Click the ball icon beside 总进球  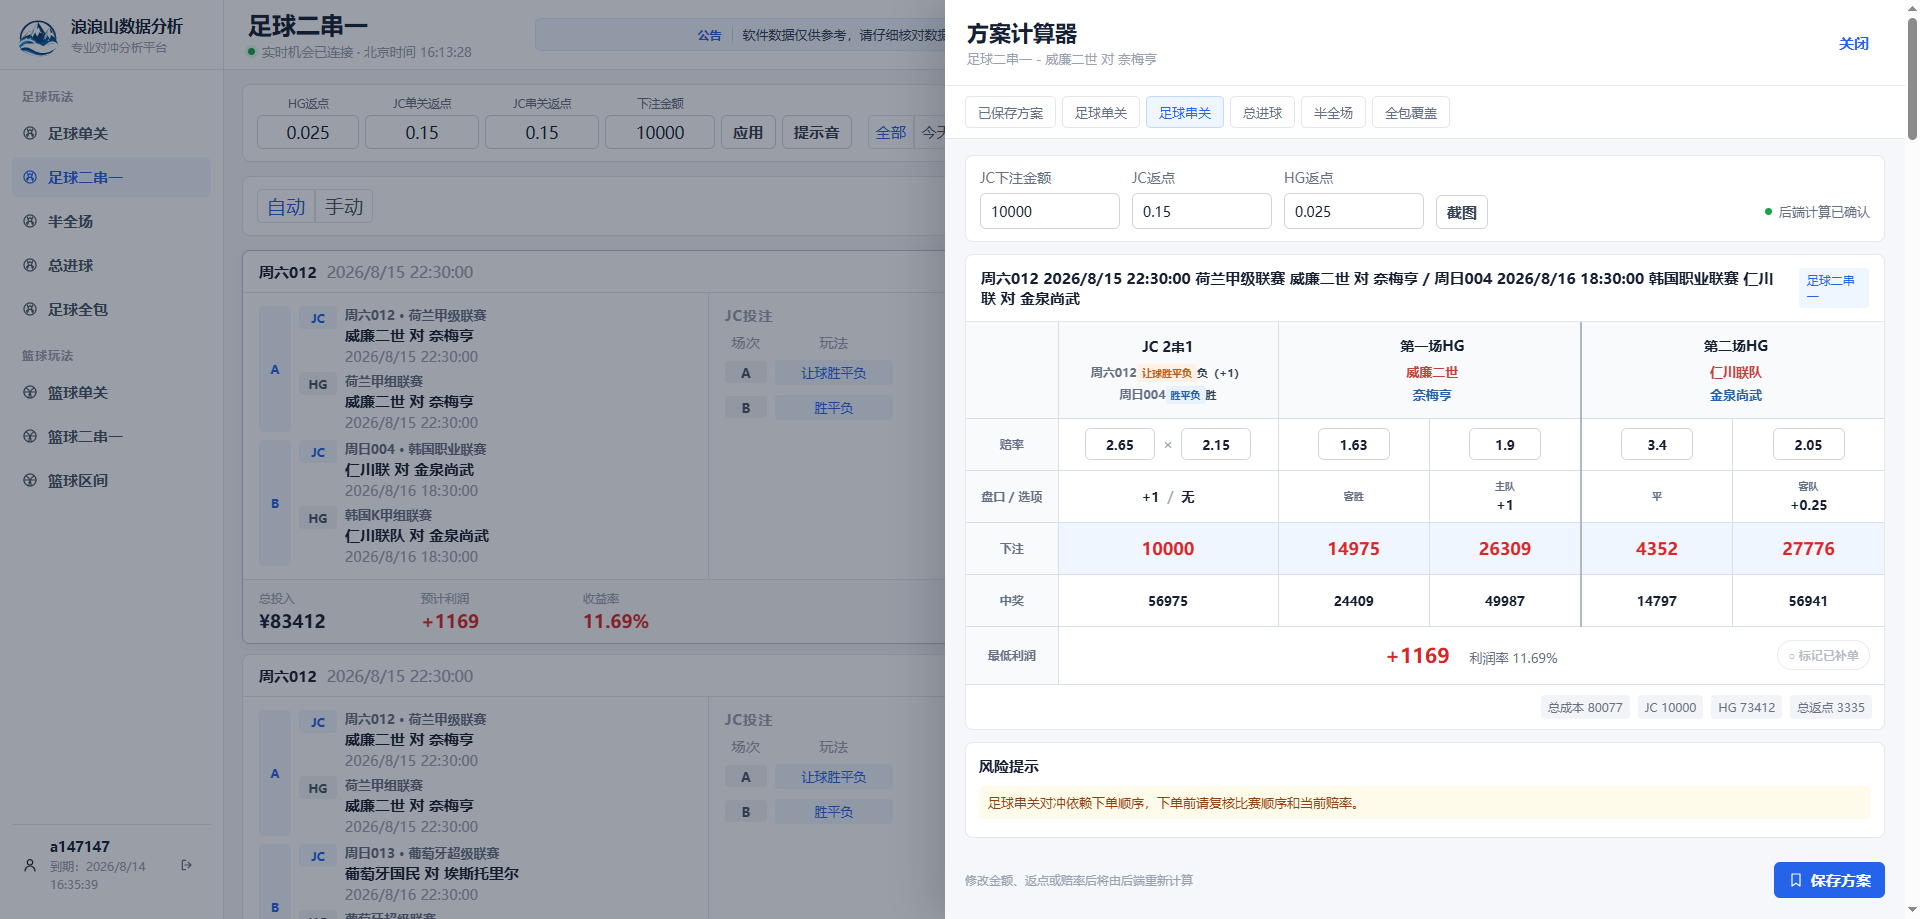(x=30, y=265)
